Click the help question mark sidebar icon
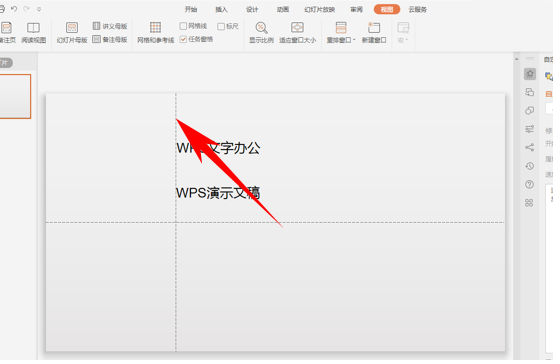 [530, 184]
